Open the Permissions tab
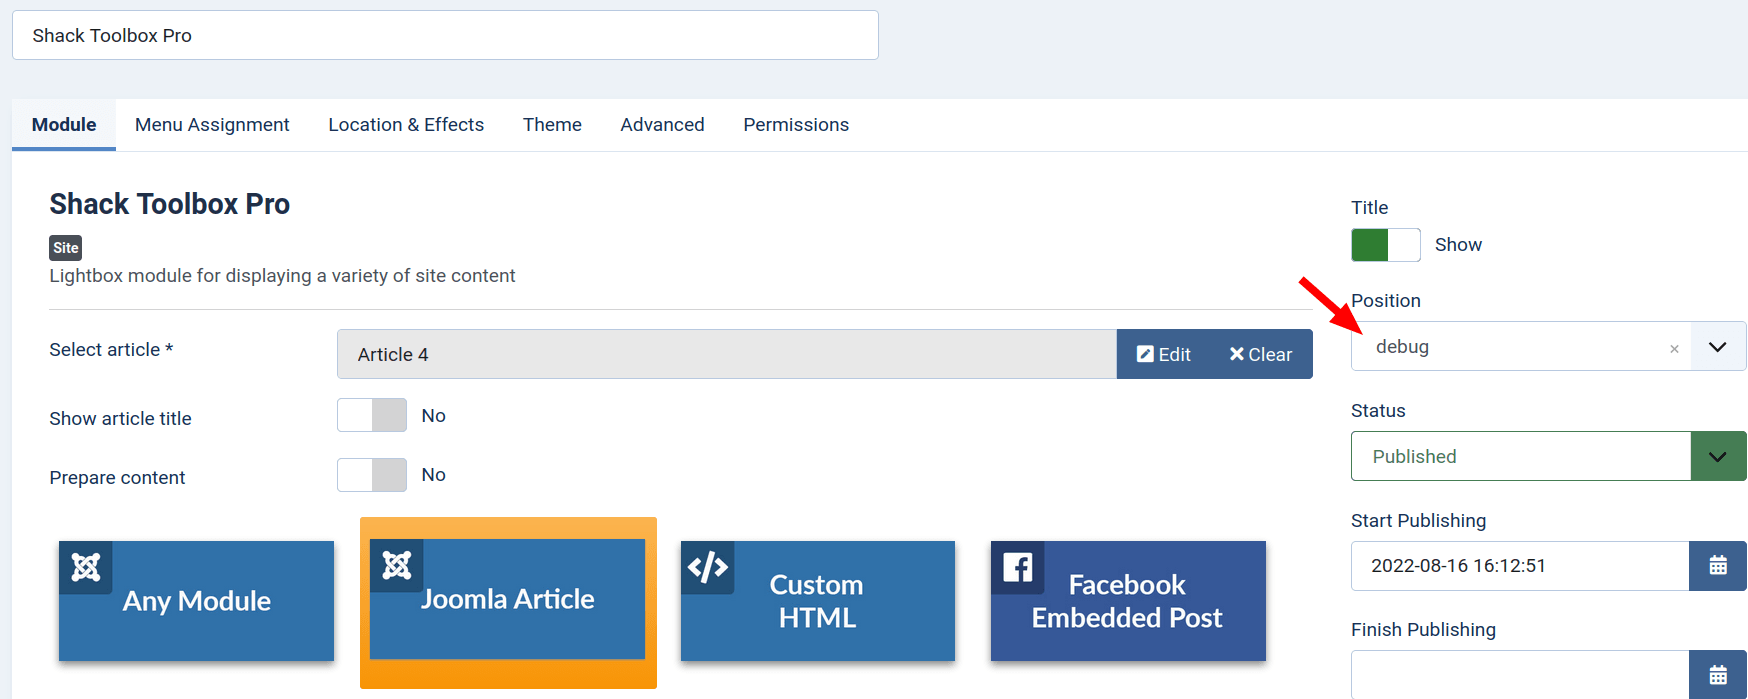 point(796,125)
